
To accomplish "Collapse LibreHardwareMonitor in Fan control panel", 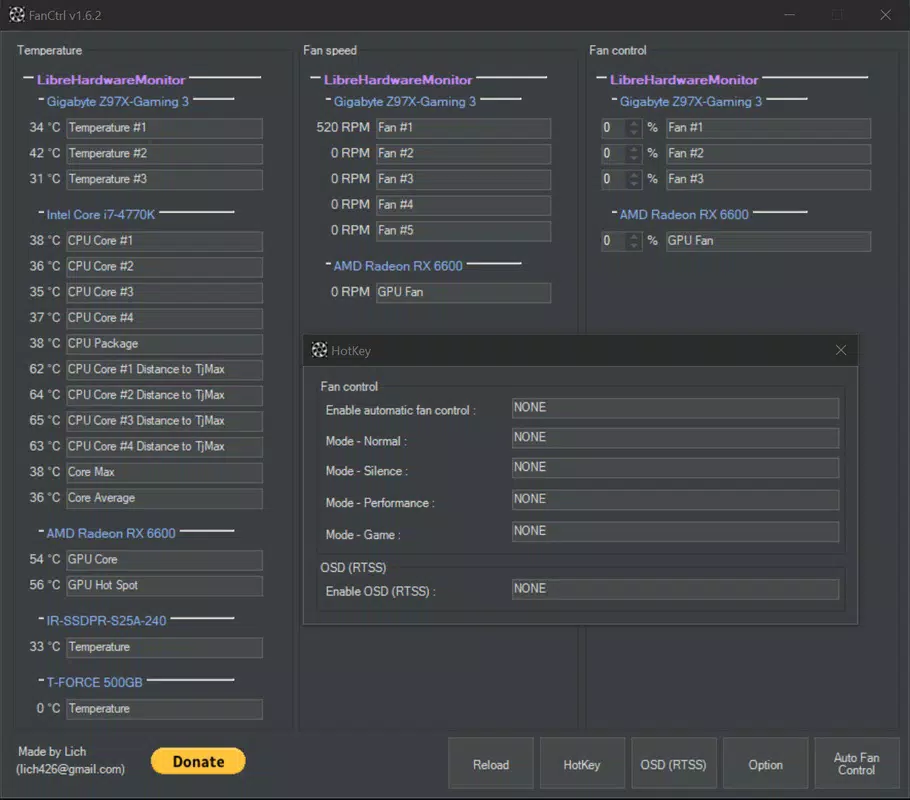I will pos(601,78).
